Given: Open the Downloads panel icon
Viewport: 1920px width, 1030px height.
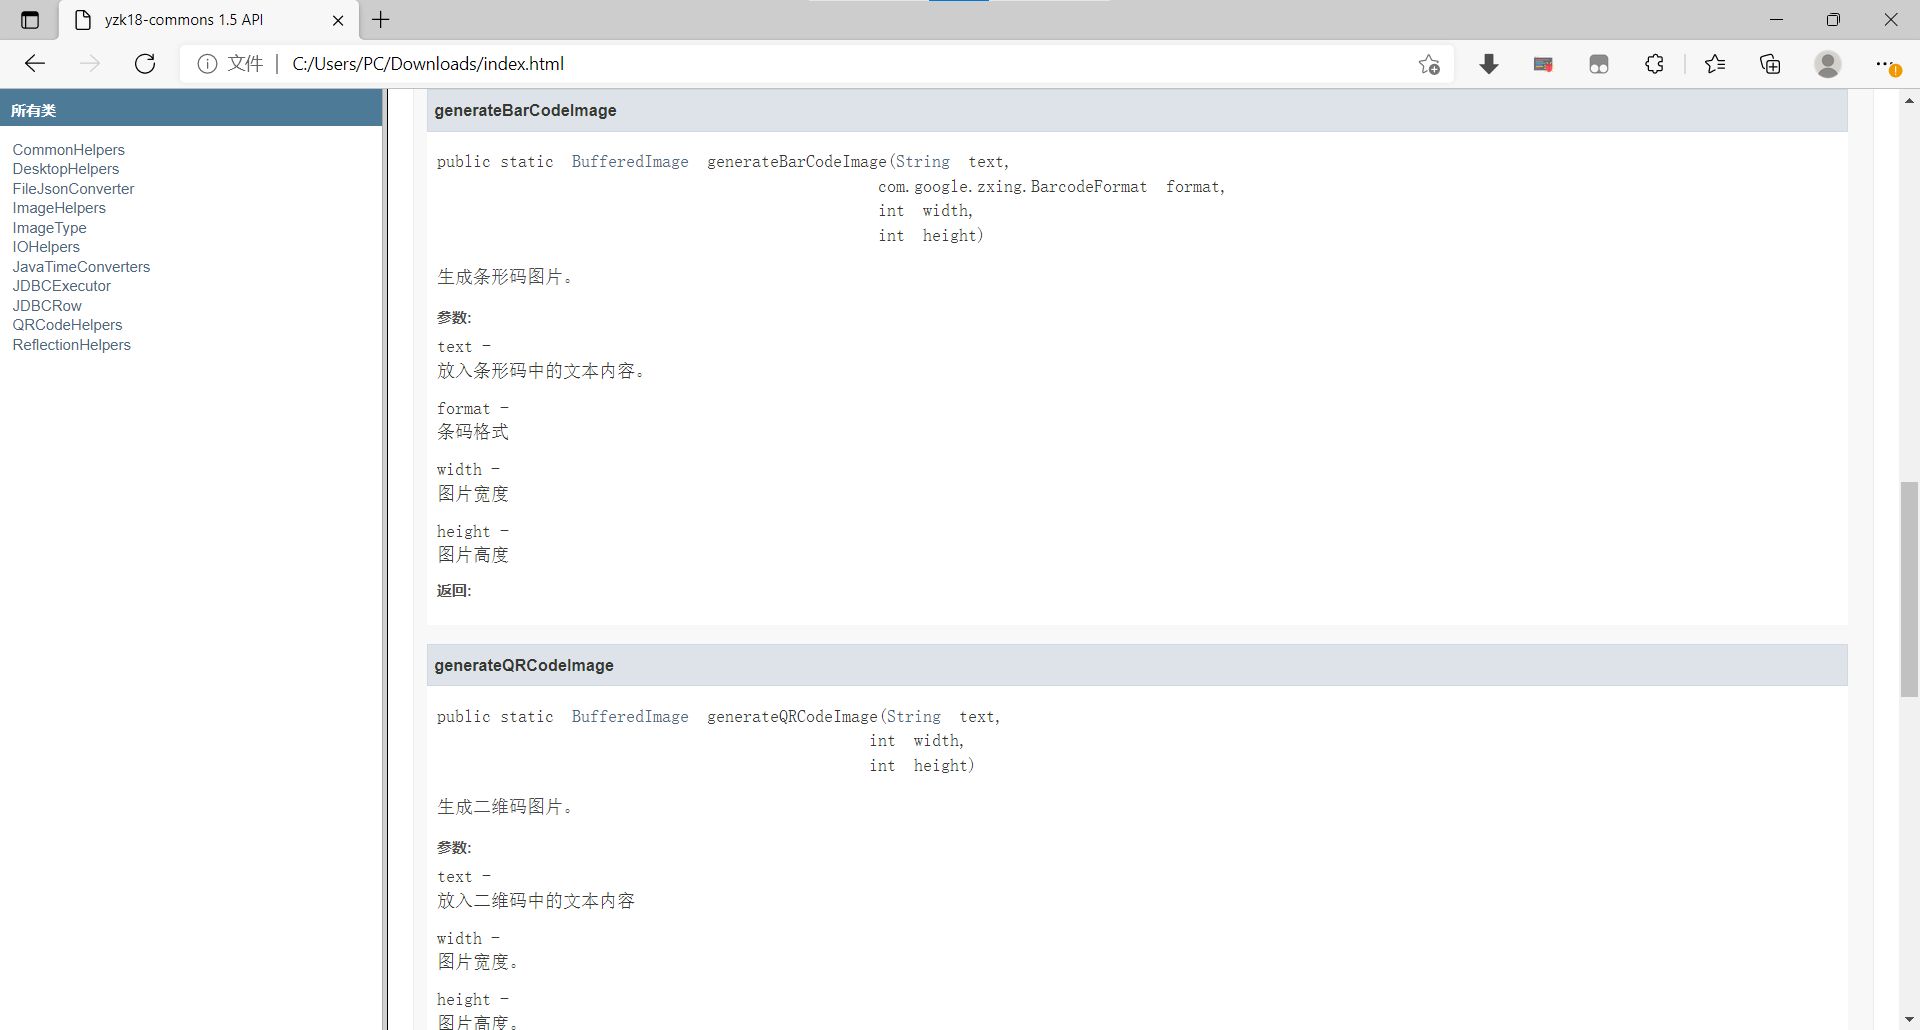Looking at the screenshot, I should tap(1489, 63).
